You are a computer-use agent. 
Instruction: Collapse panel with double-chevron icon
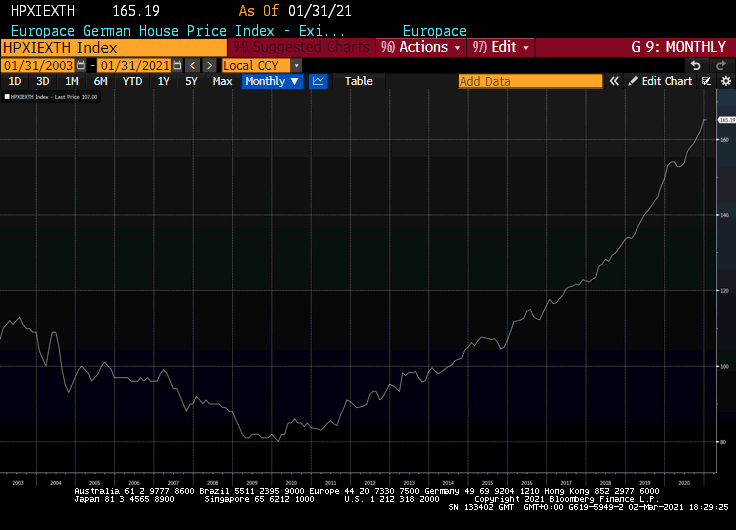click(615, 81)
